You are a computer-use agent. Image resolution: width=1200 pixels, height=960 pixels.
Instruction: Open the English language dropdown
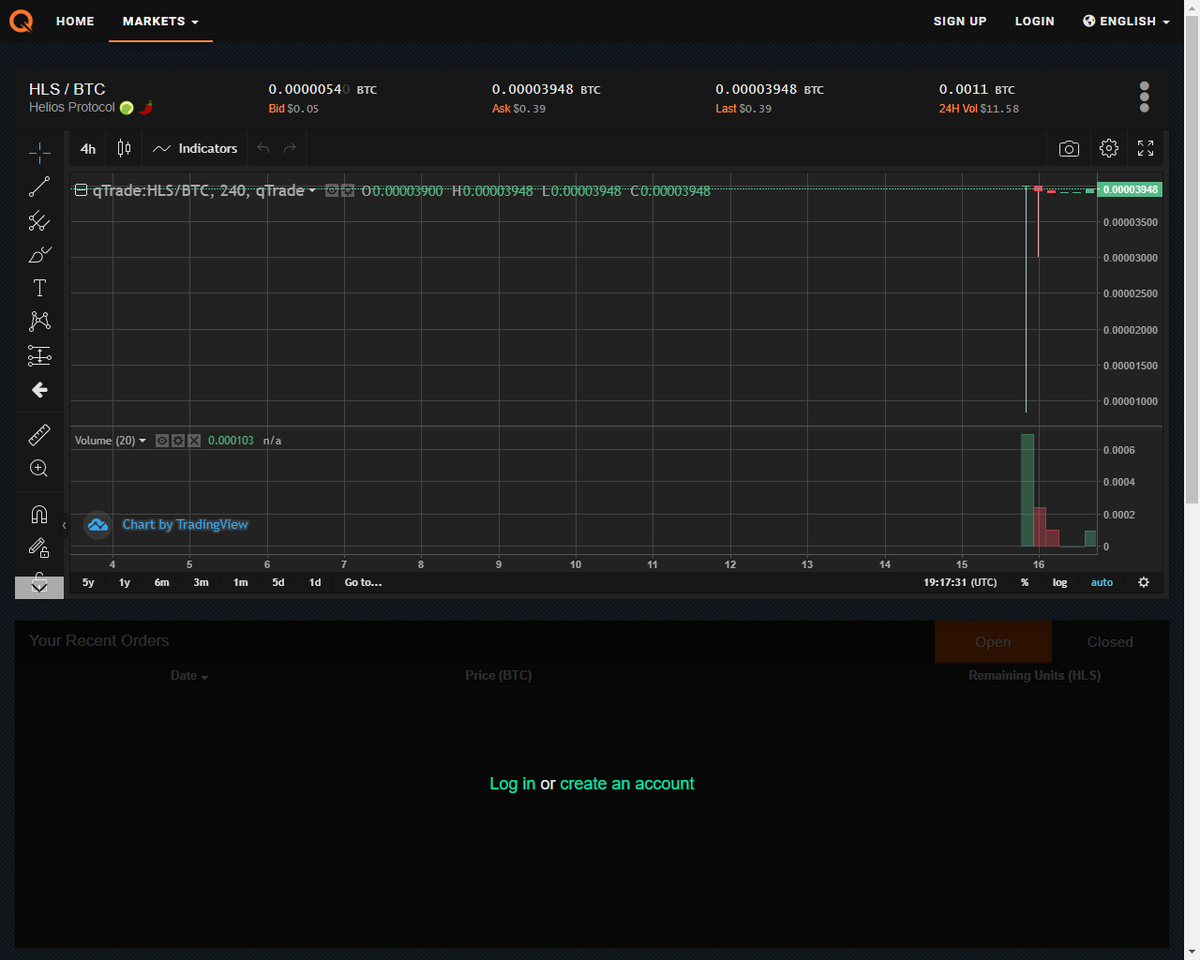tap(1126, 21)
